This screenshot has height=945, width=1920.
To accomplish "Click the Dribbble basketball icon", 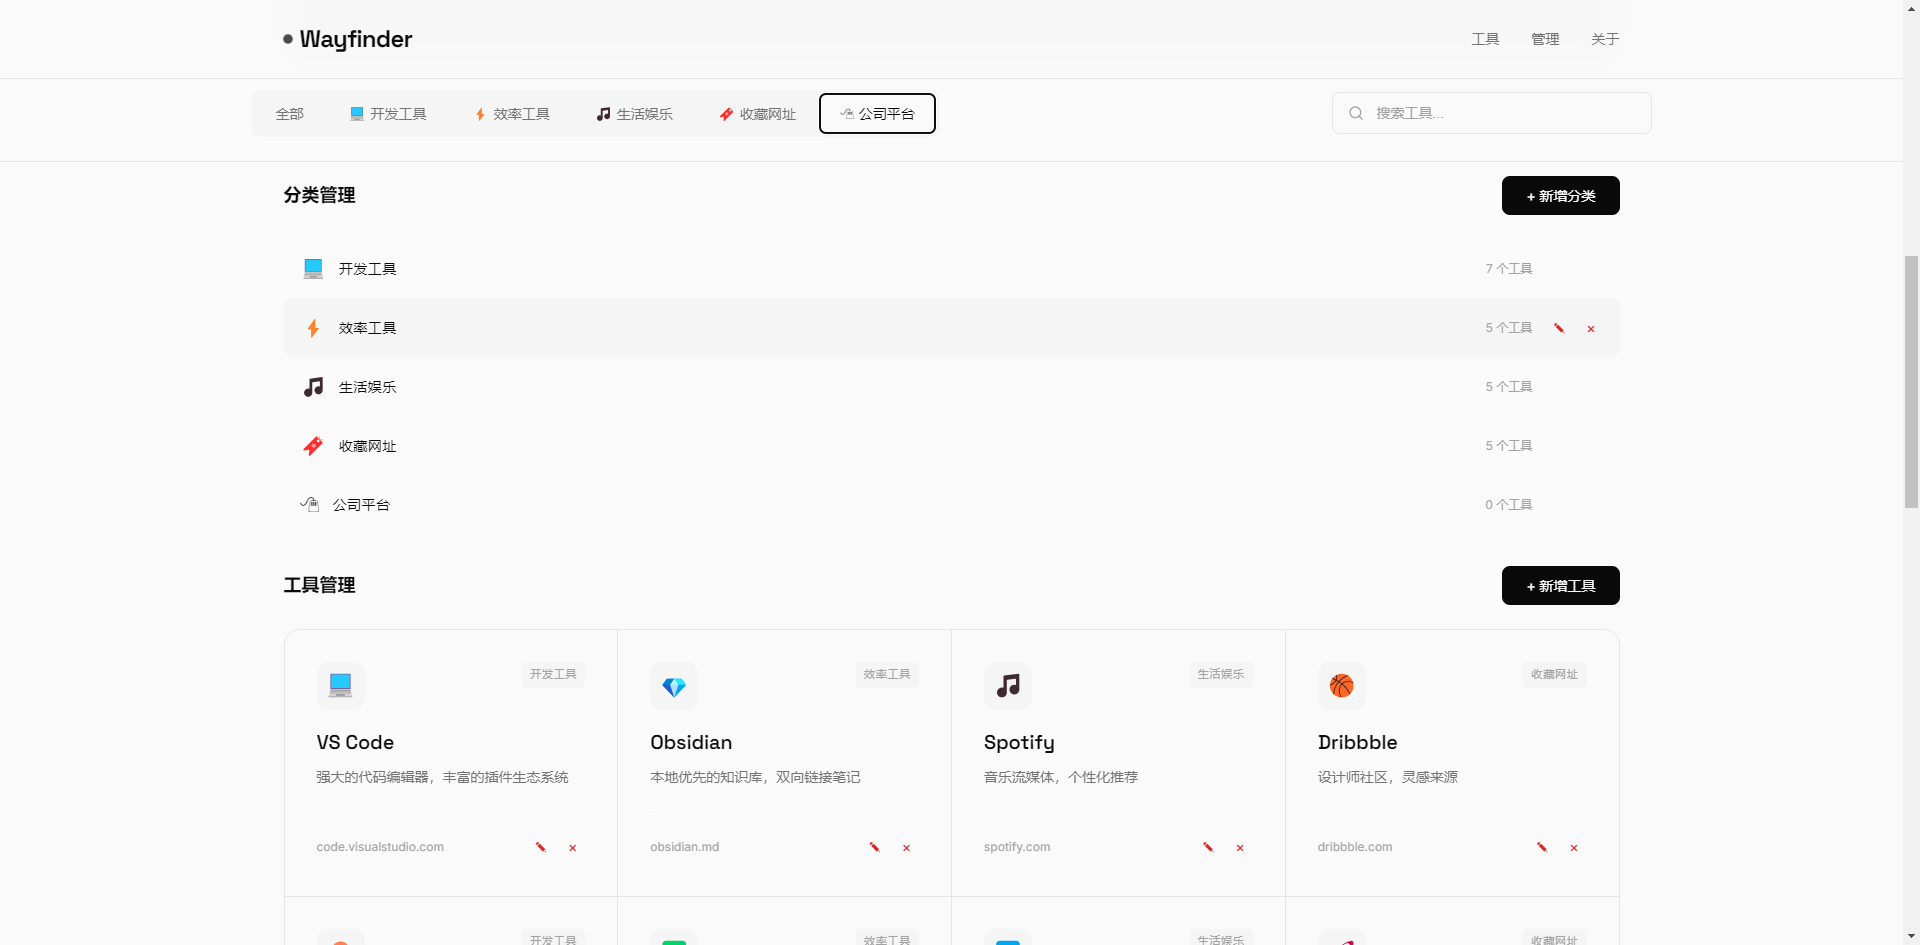I will [1341, 686].
